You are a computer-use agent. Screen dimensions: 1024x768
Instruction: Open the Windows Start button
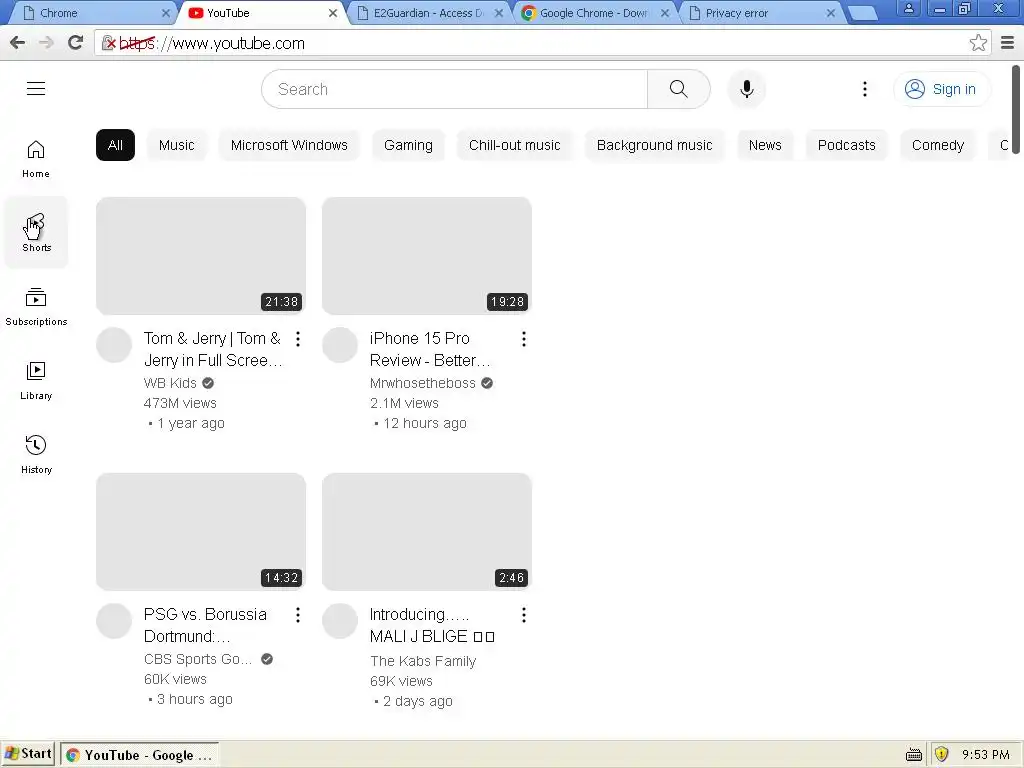pos(28,754)
